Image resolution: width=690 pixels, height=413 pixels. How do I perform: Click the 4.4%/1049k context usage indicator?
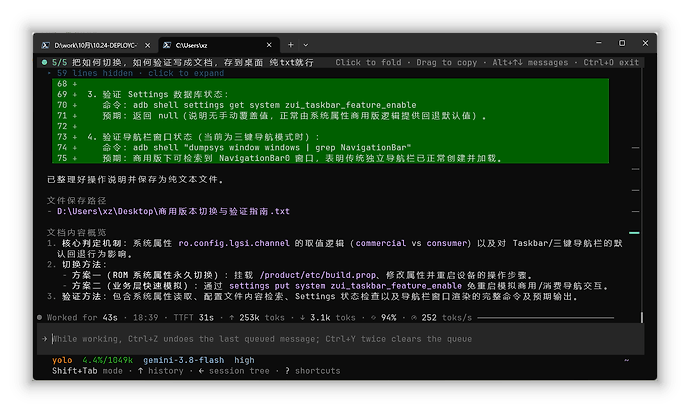pos(108,360)
